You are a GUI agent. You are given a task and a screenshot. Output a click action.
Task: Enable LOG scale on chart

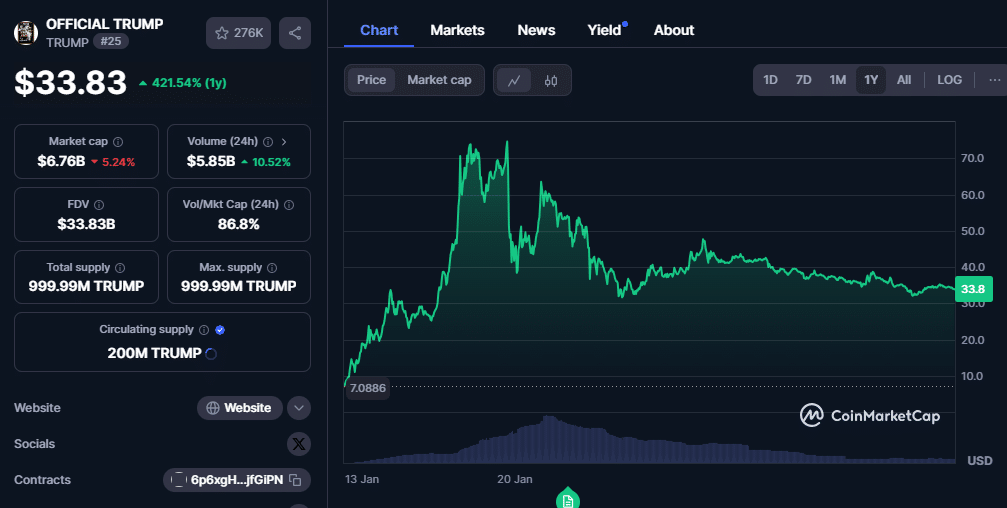pos(949,80)
